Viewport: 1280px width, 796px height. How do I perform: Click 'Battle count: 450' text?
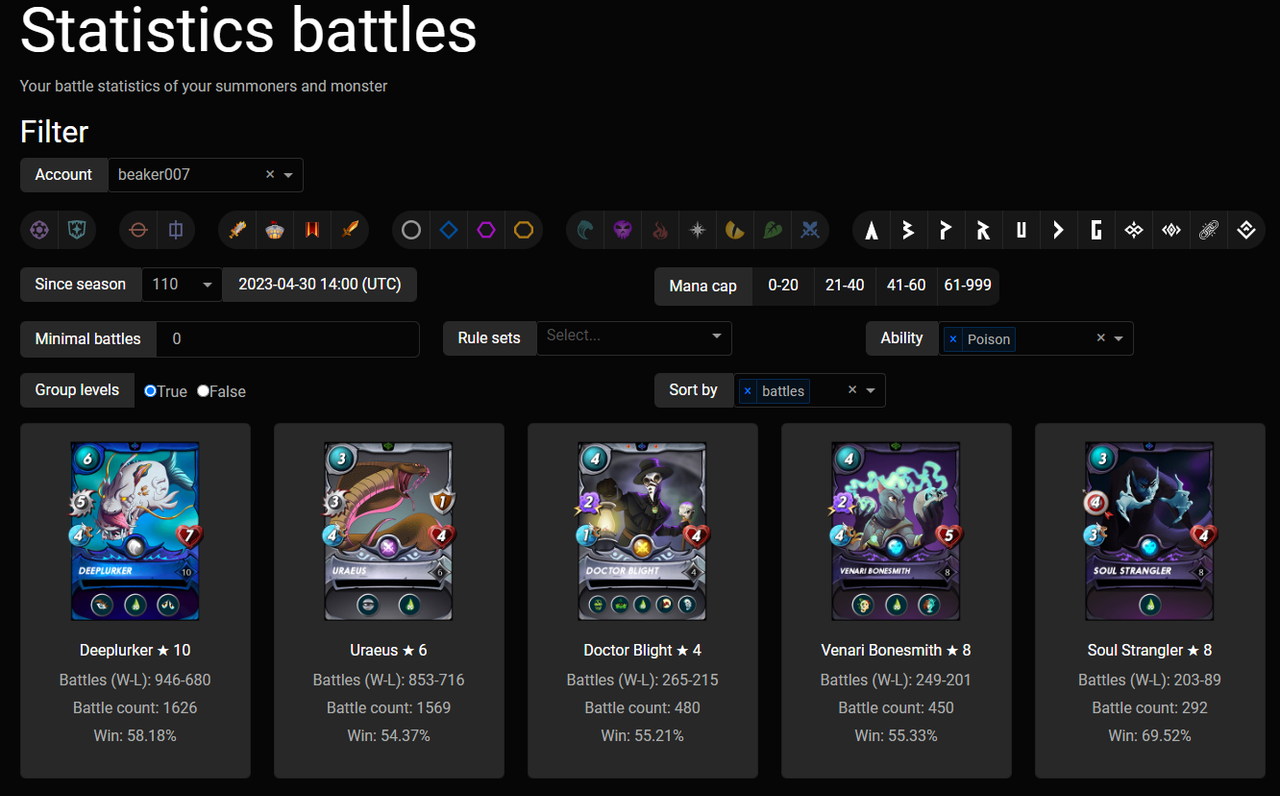pos(896,708)
